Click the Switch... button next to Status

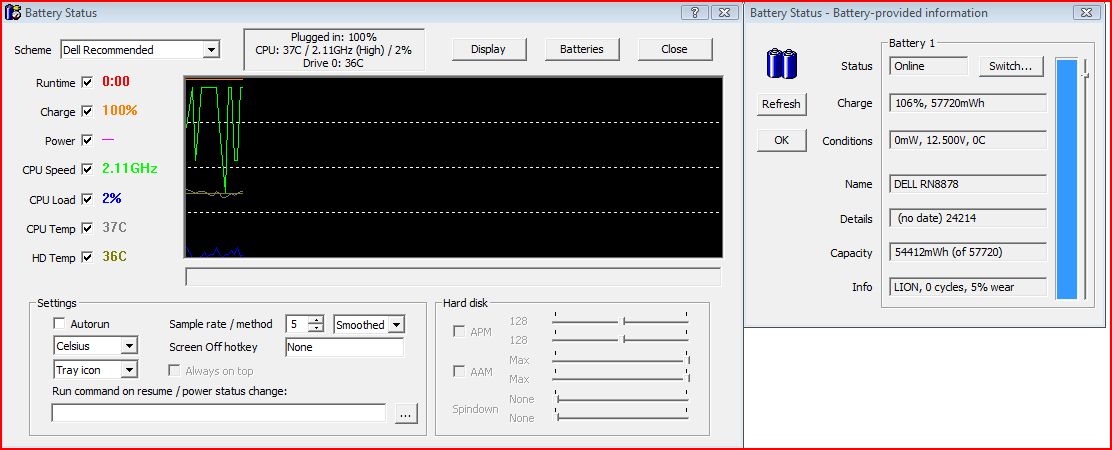click(1011, 66)
